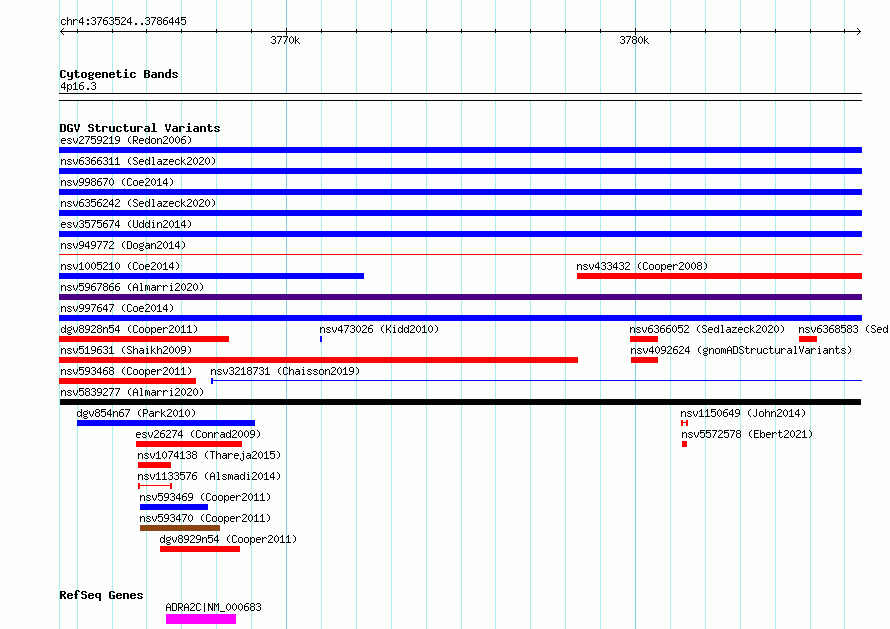Click the chr4:3763524..3786445 coordinates label

pyautogui.click(x=123, y=21)
